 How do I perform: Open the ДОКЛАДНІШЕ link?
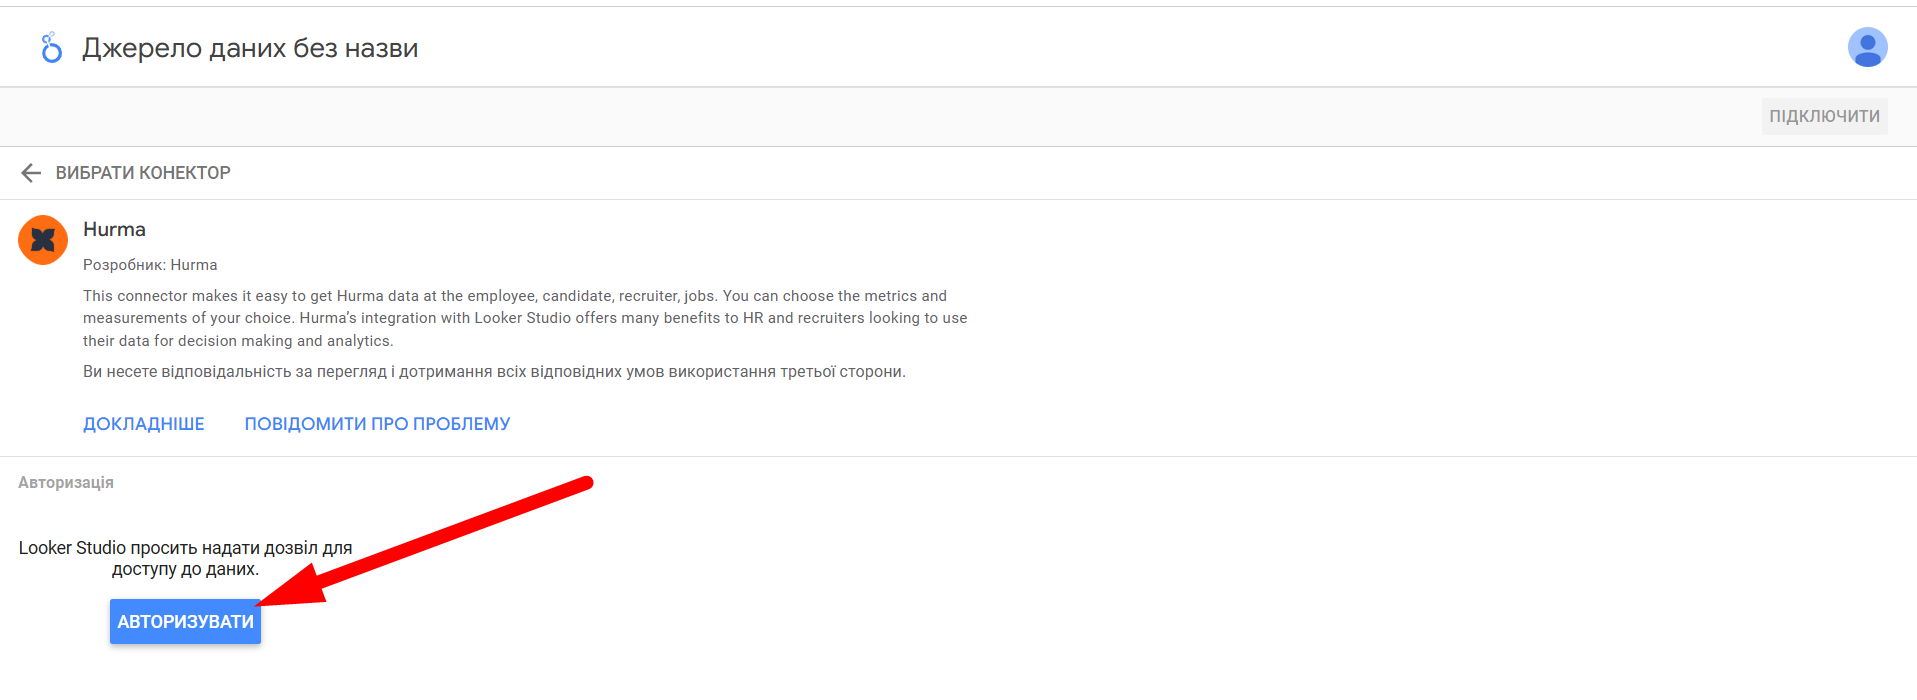(144, 424)
